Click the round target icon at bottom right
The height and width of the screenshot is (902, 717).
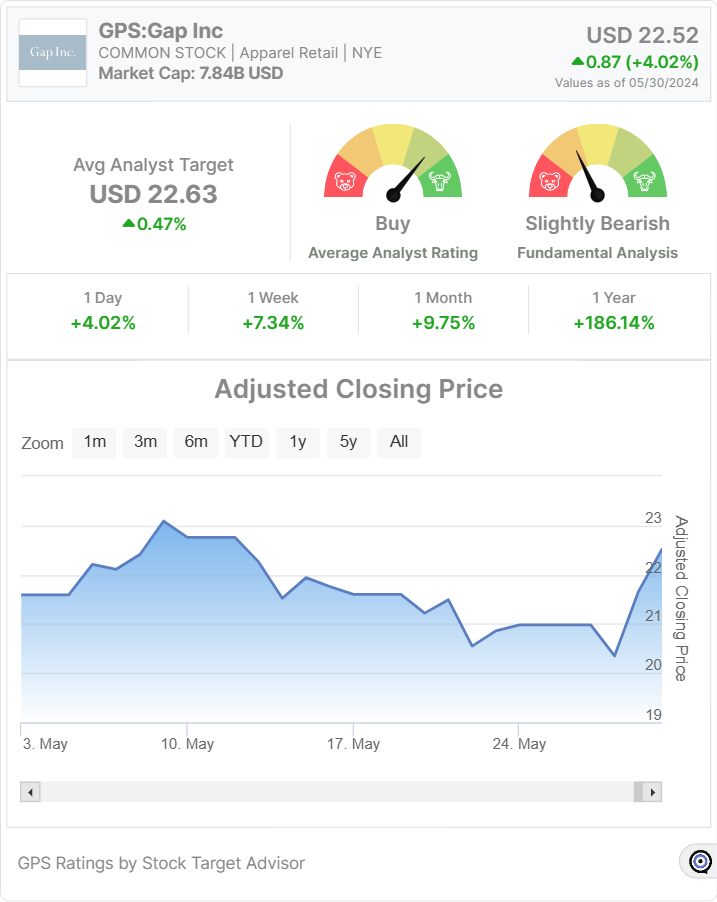point(700,861)
